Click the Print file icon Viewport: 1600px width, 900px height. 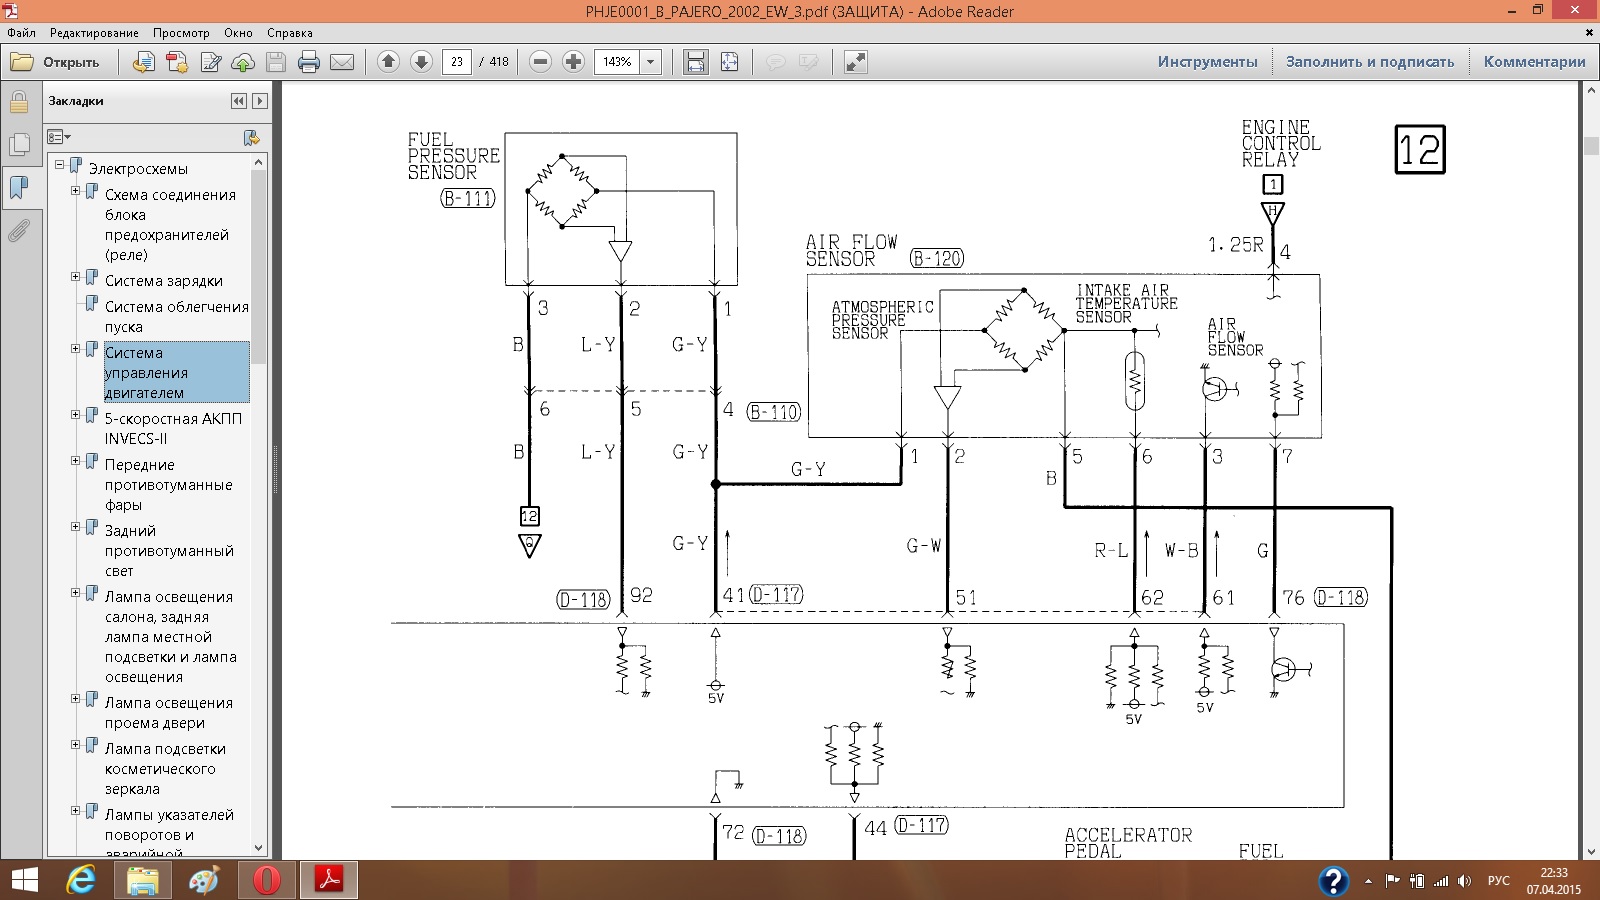[x=309, y=62]
